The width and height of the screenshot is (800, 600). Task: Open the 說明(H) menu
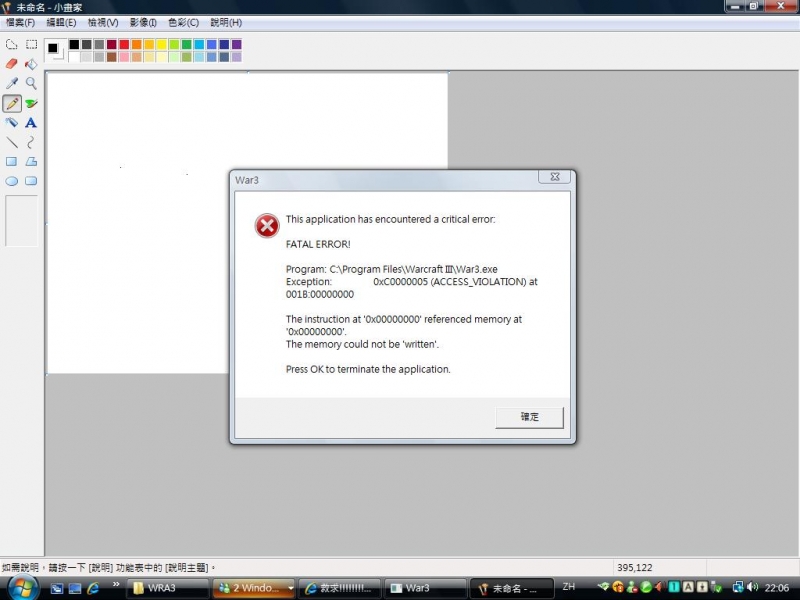click(226, 22)
